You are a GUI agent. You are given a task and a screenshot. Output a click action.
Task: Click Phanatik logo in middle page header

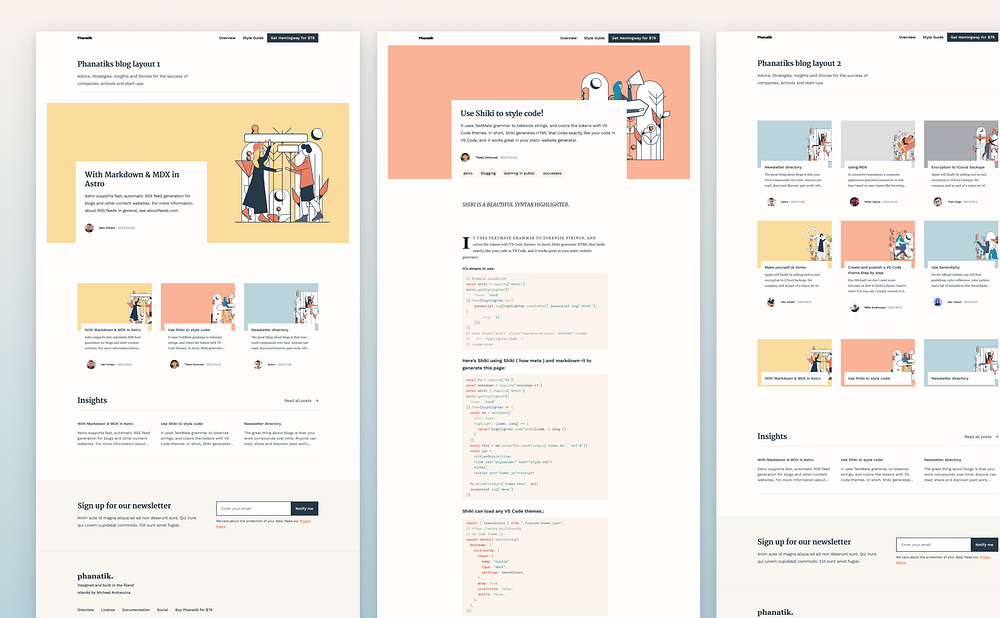tap(426, 38)
